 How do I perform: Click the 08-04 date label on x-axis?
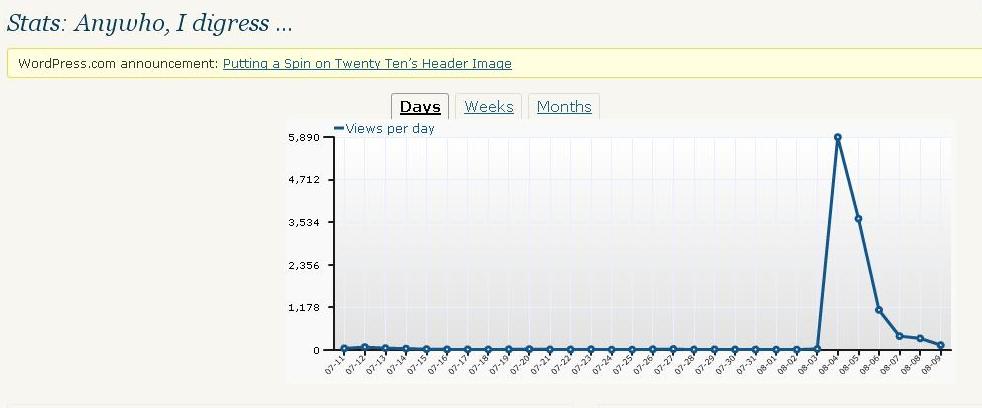[830, 367]
